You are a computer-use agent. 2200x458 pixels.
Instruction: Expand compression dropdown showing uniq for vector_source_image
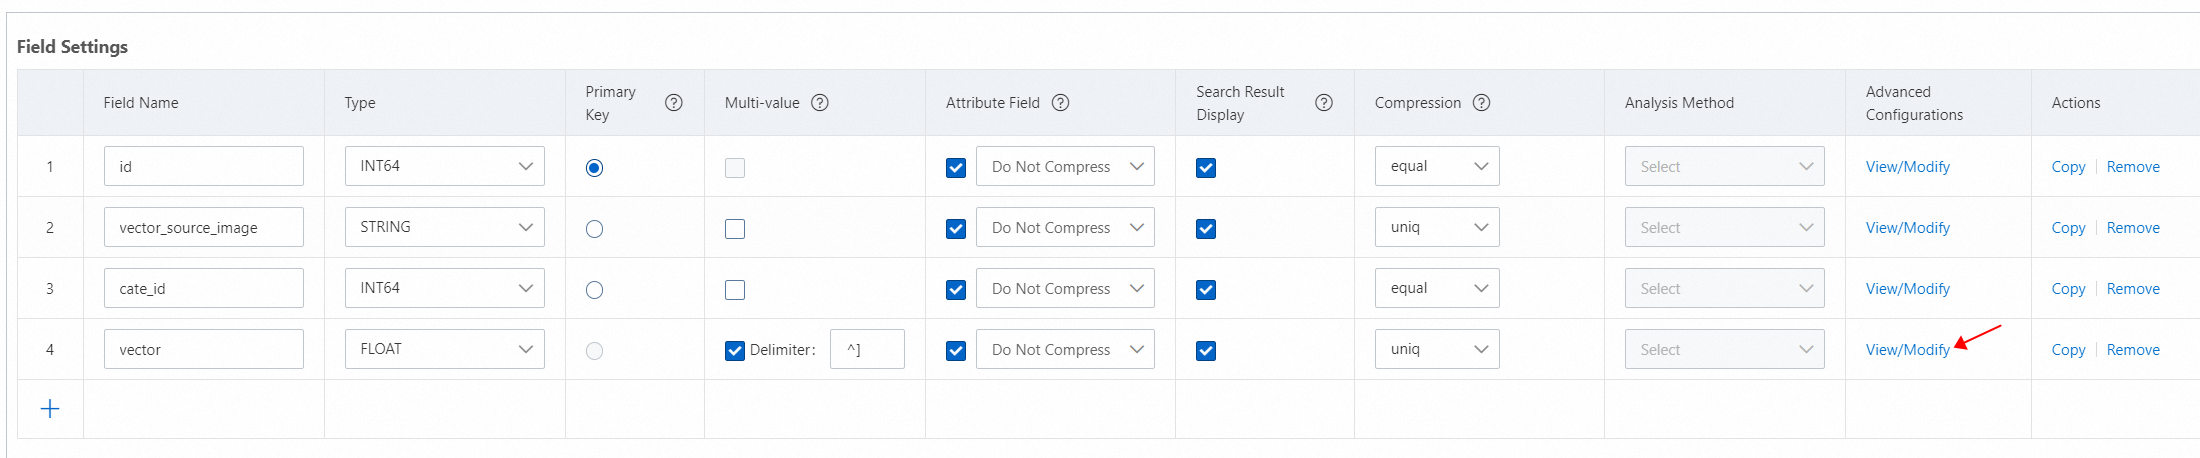point(1437,227)
